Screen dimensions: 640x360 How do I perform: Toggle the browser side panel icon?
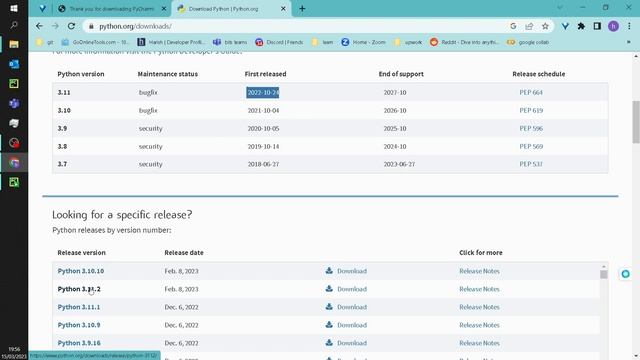[597, 26]
